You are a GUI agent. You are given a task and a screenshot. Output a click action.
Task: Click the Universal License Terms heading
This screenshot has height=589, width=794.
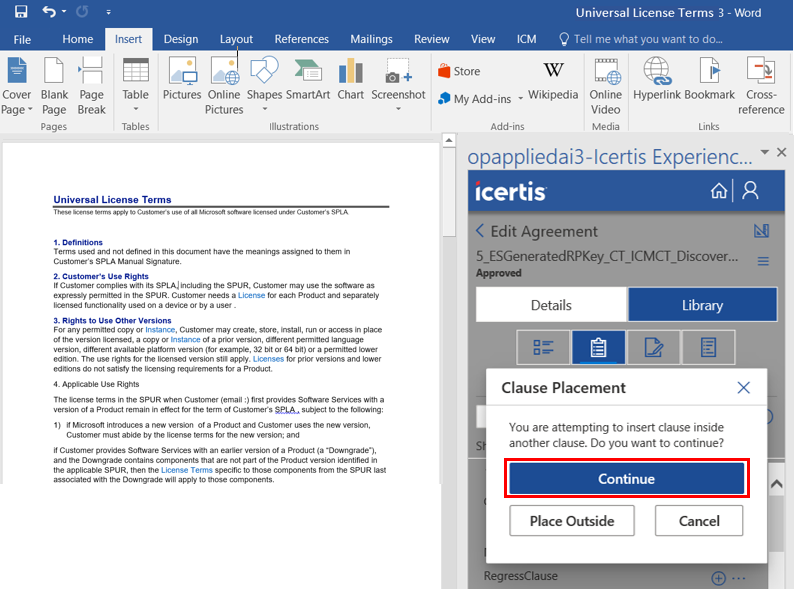coord(112,200)
